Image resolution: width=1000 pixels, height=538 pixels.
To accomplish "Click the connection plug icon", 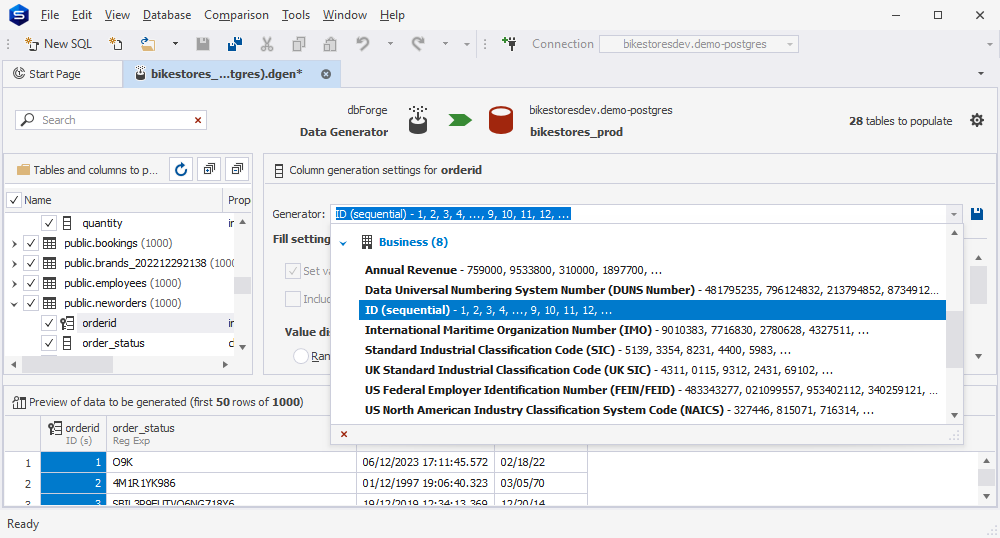I will pyautogui.click(x=509, y=44).
